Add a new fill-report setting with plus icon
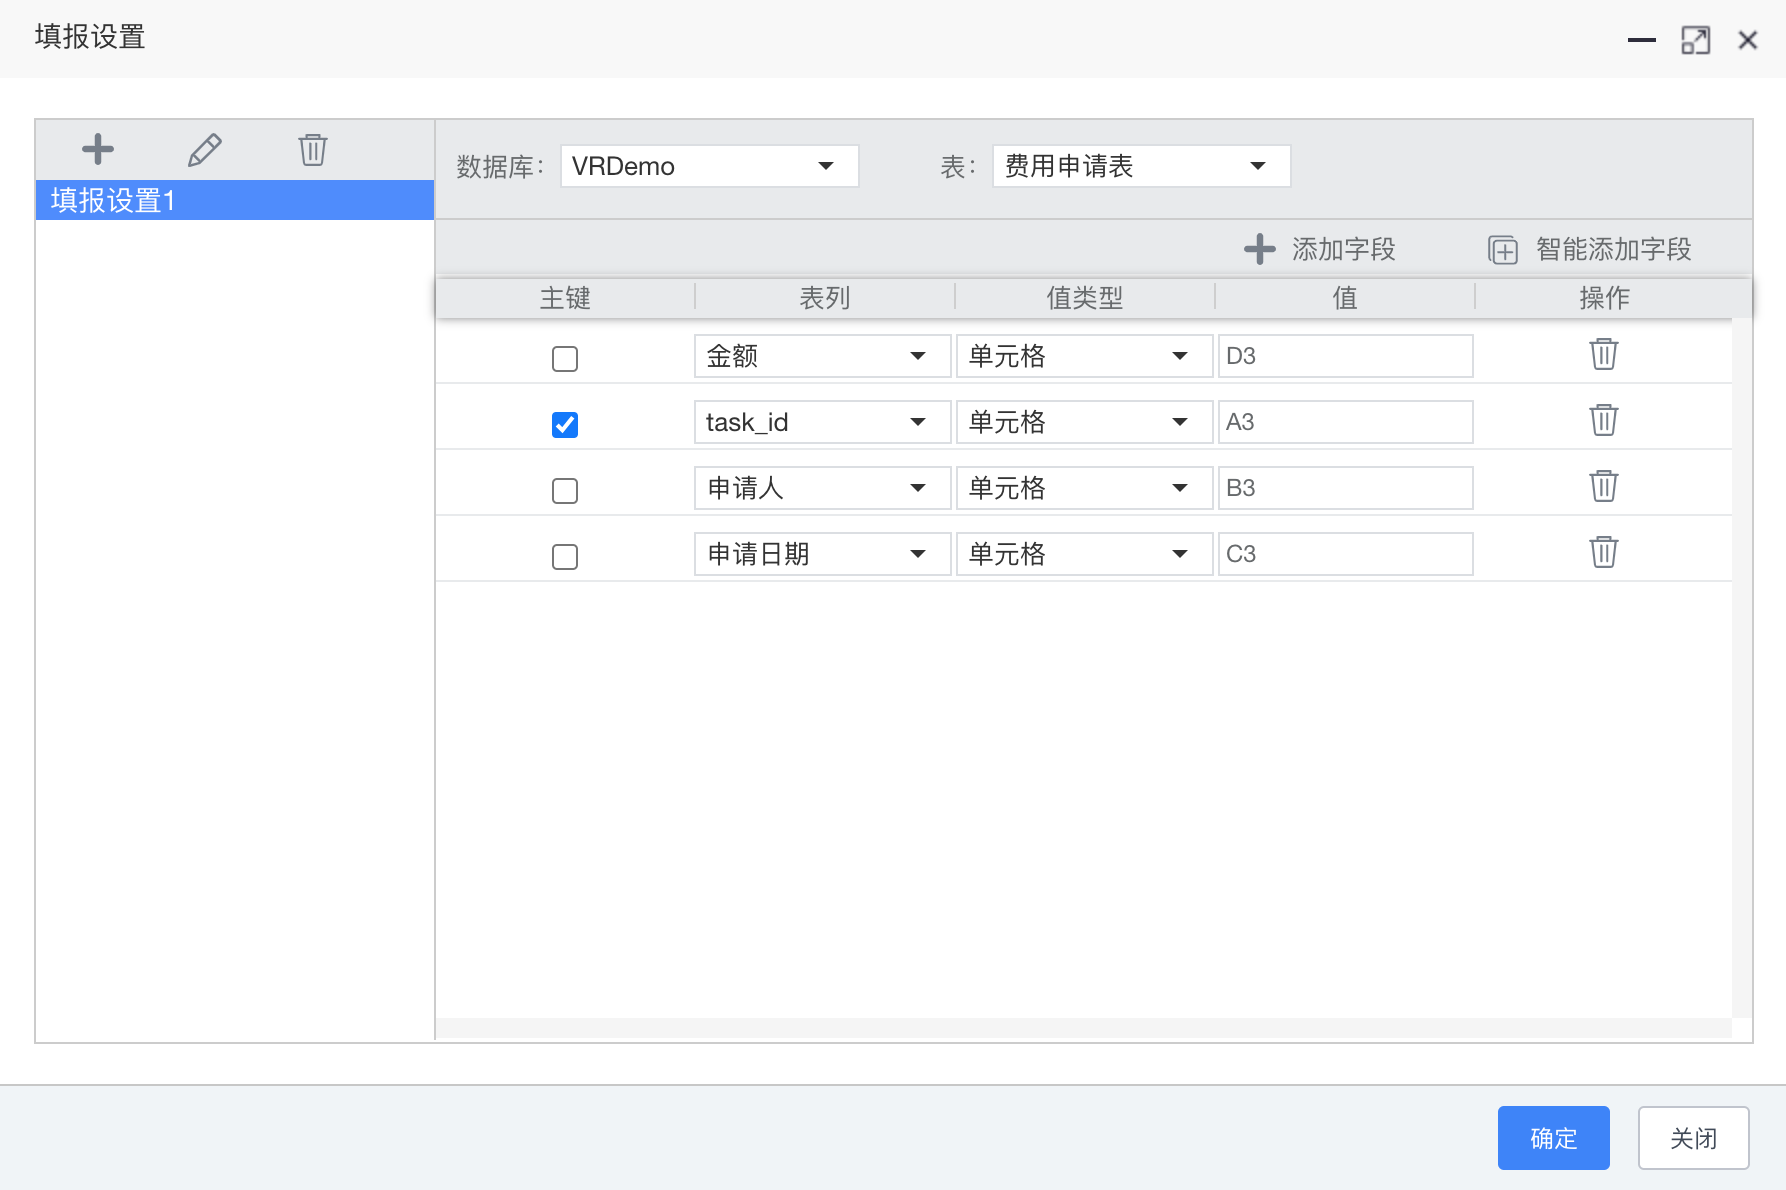Screen dimensions: 1786x1190 click(x=97, y=149)
